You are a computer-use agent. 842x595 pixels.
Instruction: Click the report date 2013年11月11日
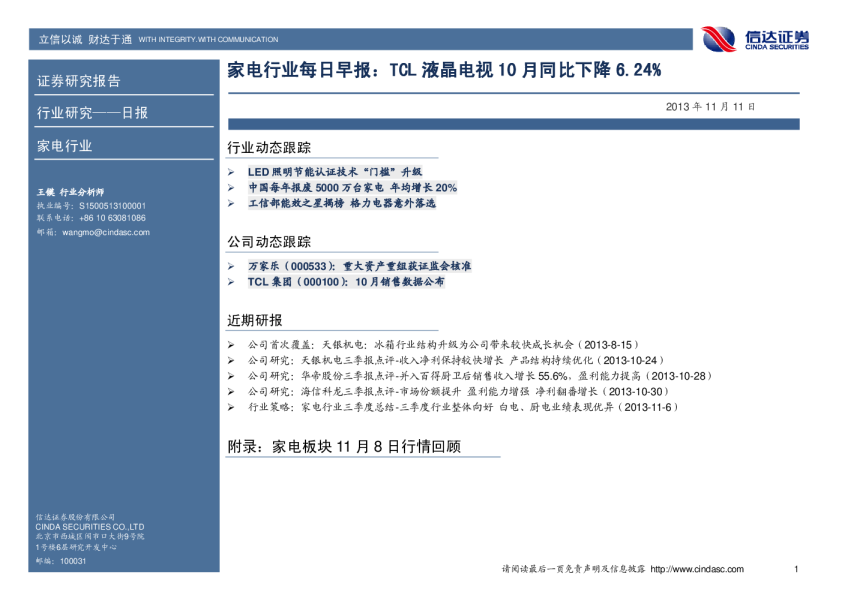pos(709,106)
